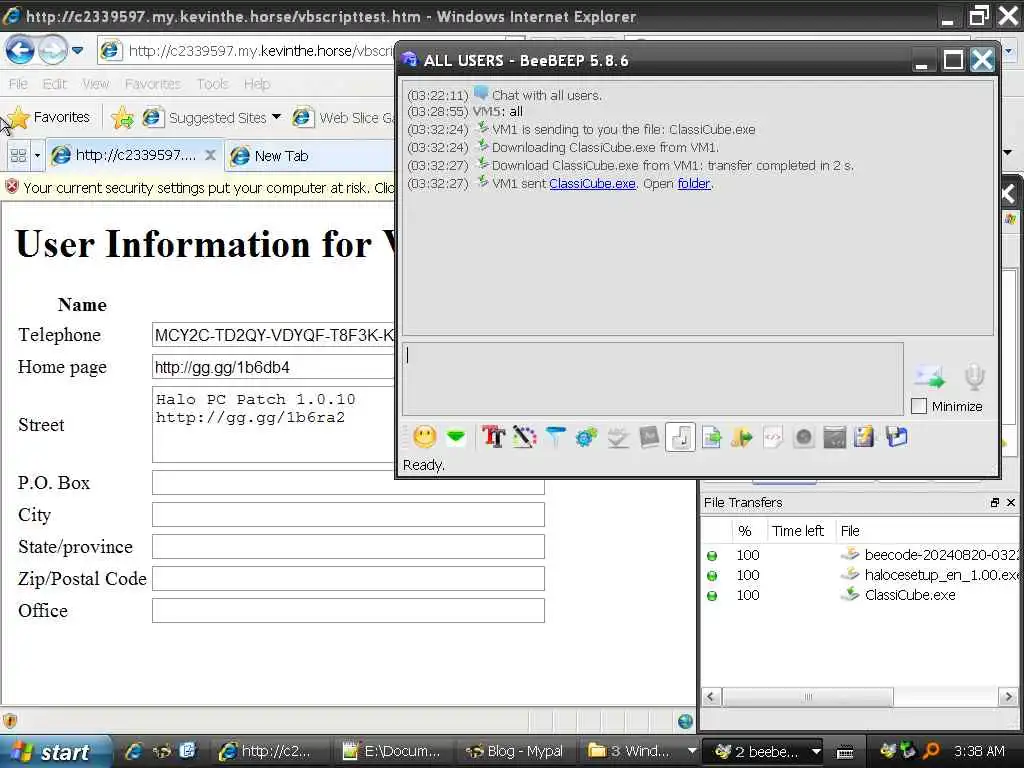
Task: Expand the Suggested Sites dropdown
Action: [276, 117]
